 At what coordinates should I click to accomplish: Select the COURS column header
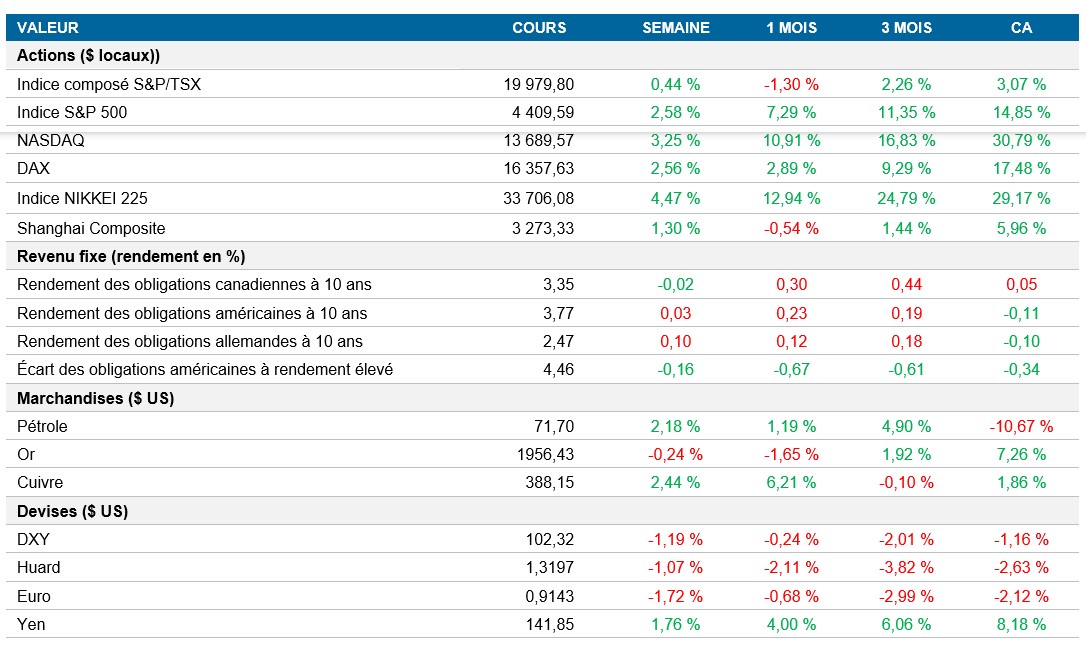pos(539,28)
